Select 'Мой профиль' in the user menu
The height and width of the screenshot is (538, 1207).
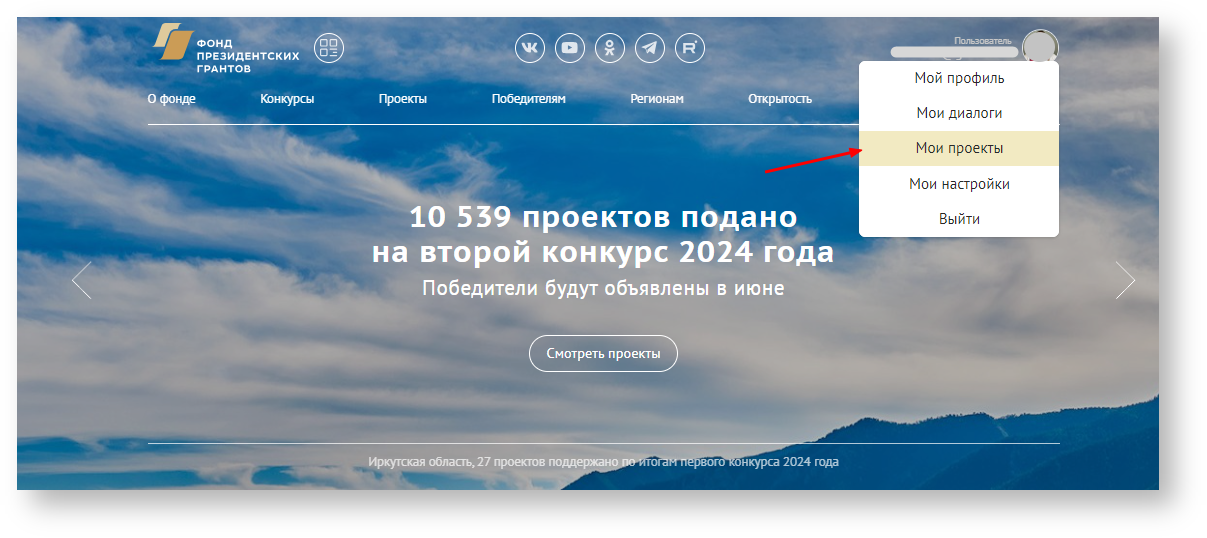pos(959,78)
